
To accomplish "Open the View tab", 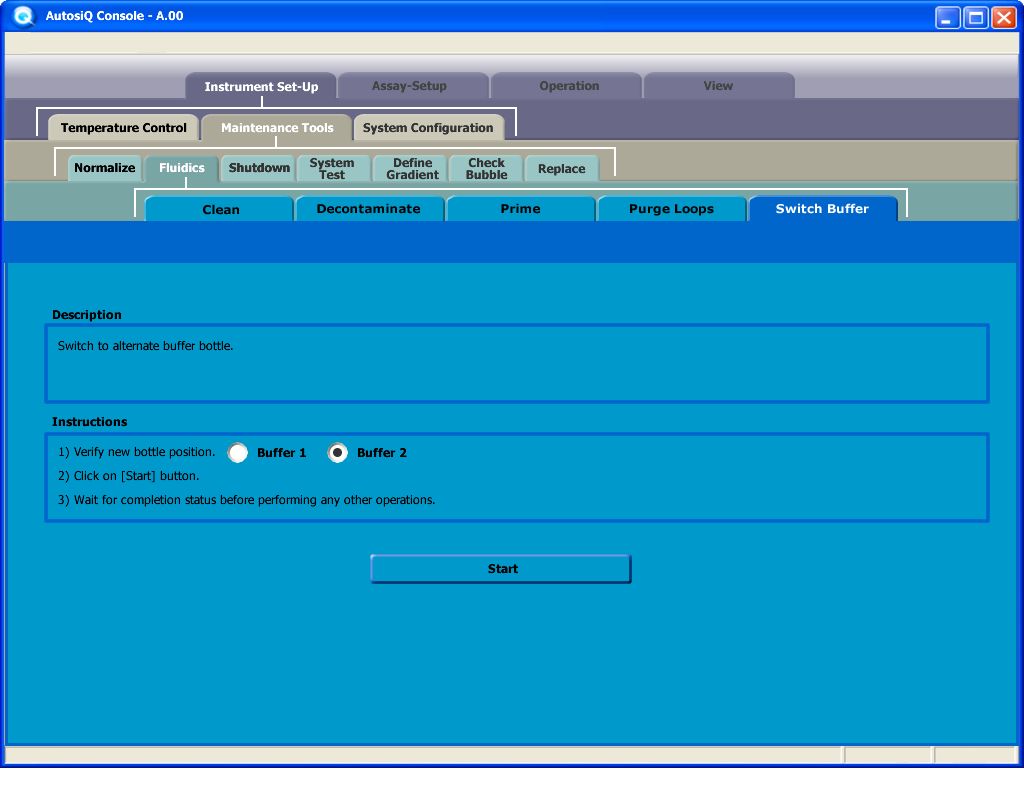I will pos(718,86).
